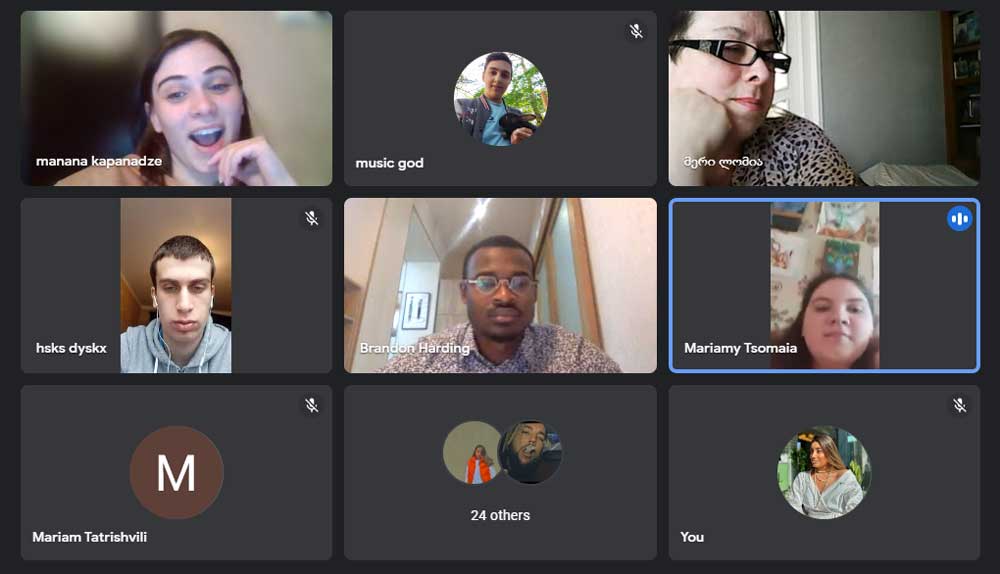1000x574 pixels.
Task: Select hsks dyskx video feed
Action: (176, 285)
